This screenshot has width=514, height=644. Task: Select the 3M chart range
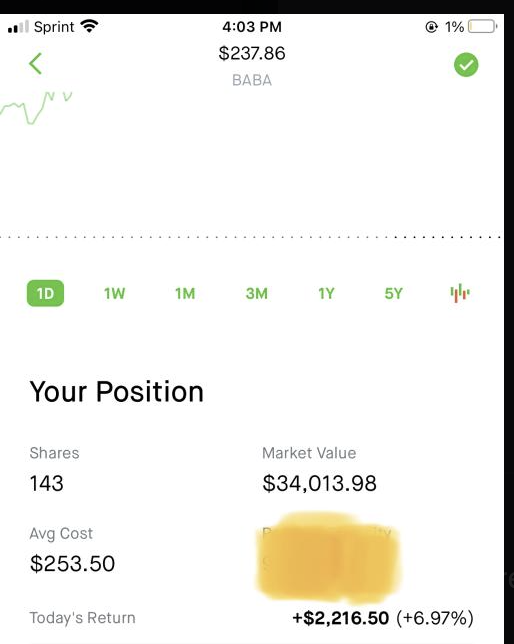(257, 294)
